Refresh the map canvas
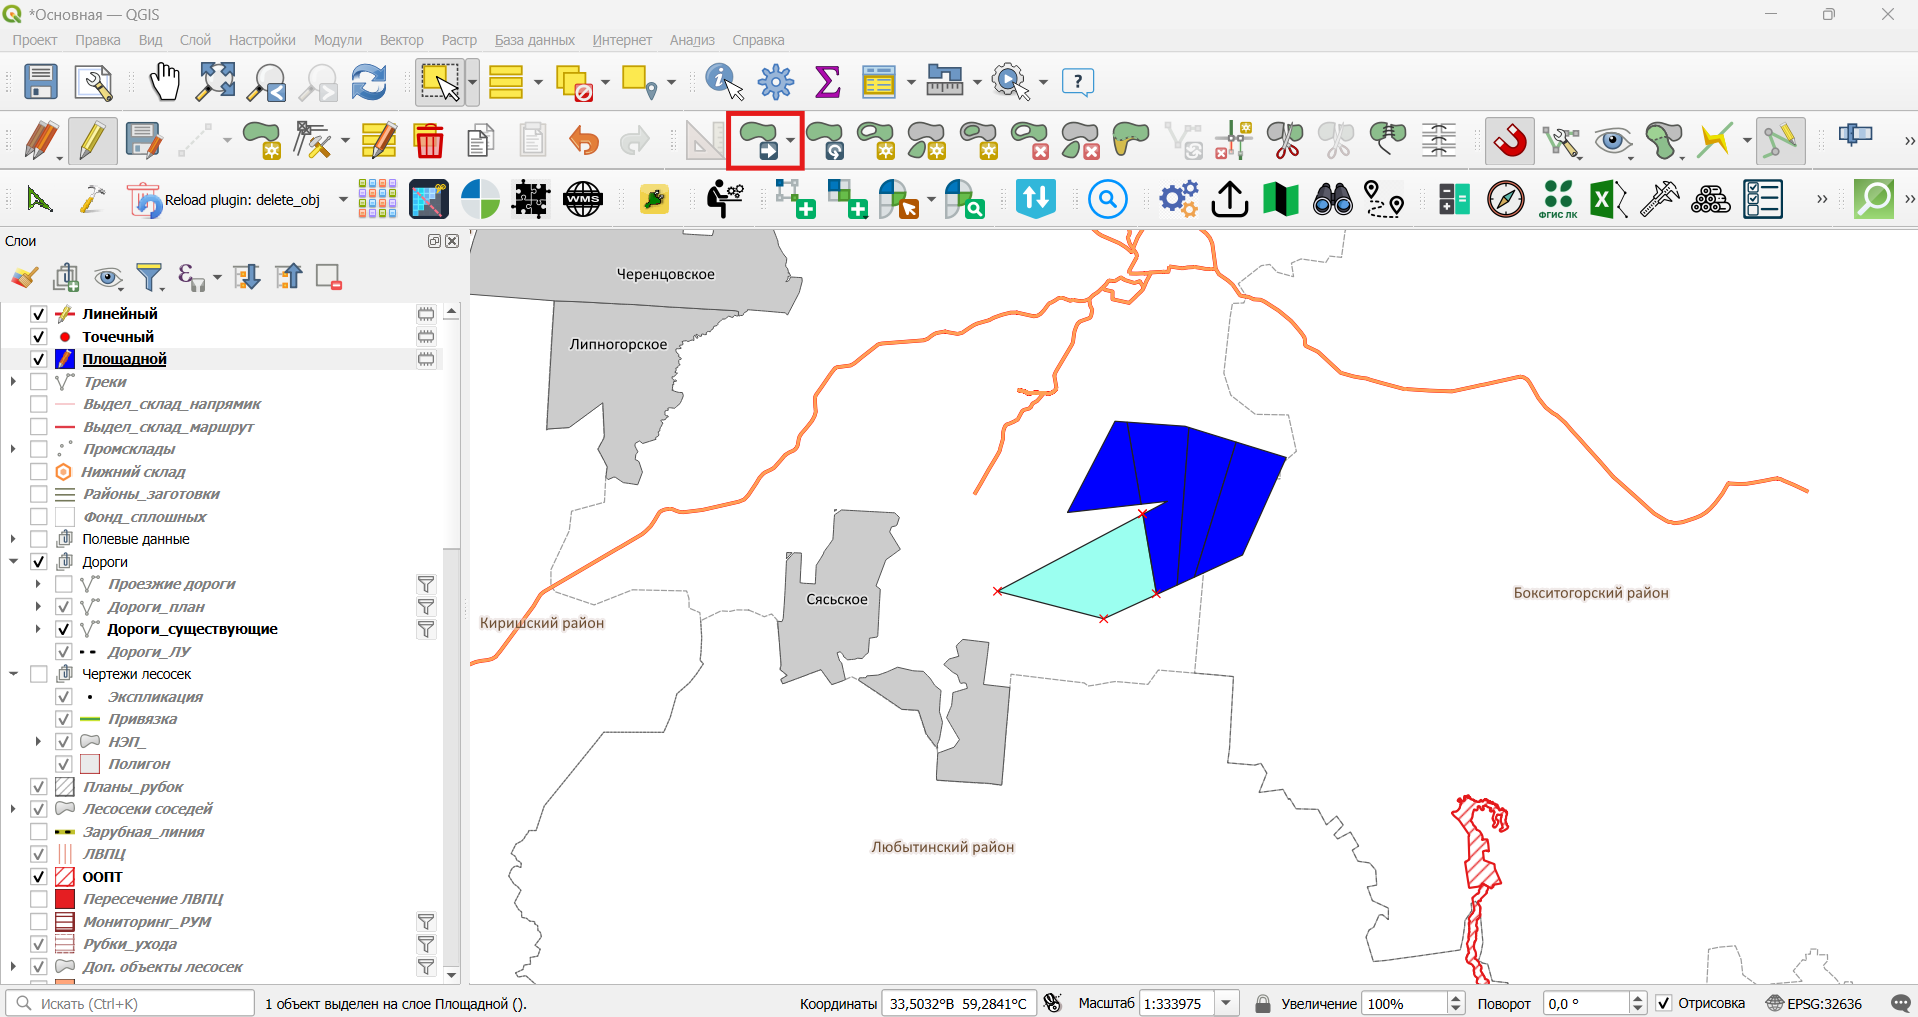This screenshot has width=1918, height=1017. [x=369, y=82]
